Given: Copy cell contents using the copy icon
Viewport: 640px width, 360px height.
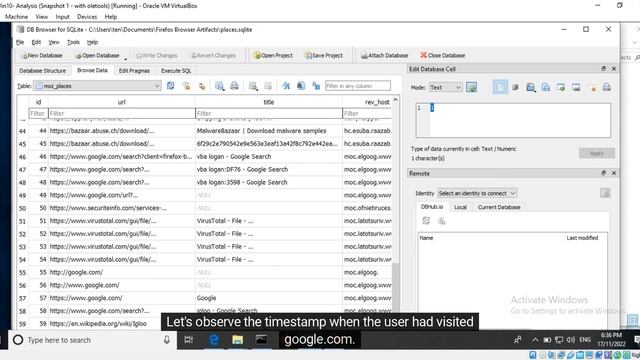Looking at the screenshot, I should [x=546, y=87].
